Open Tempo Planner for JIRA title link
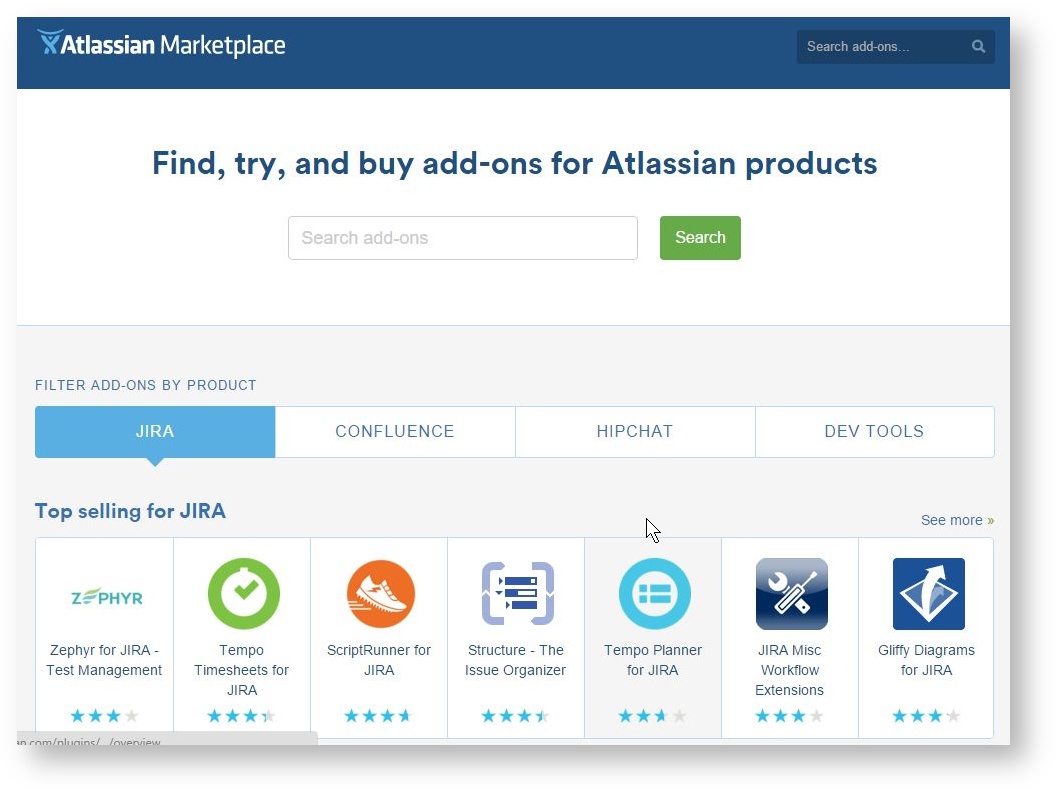Screen dimensions: 1058x793 (x=652, y=660)
